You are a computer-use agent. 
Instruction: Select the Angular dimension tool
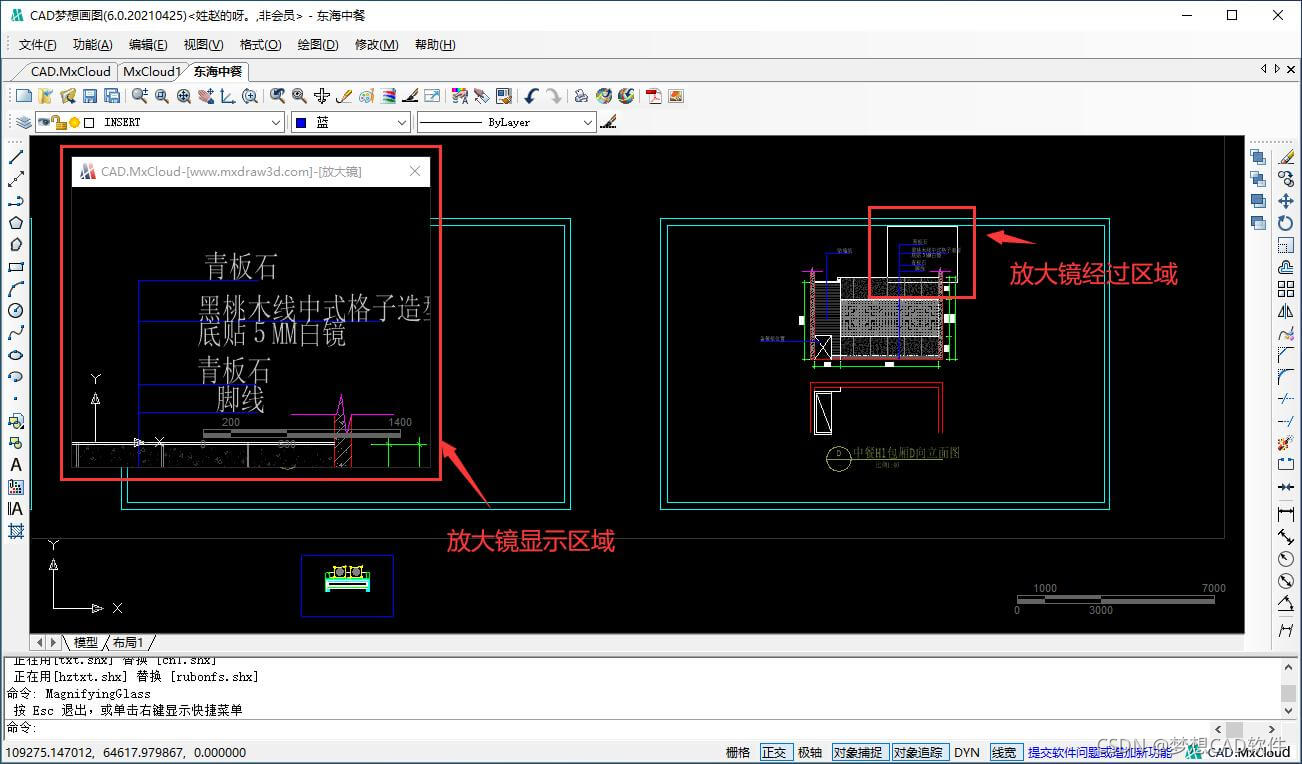point(1286,604)
